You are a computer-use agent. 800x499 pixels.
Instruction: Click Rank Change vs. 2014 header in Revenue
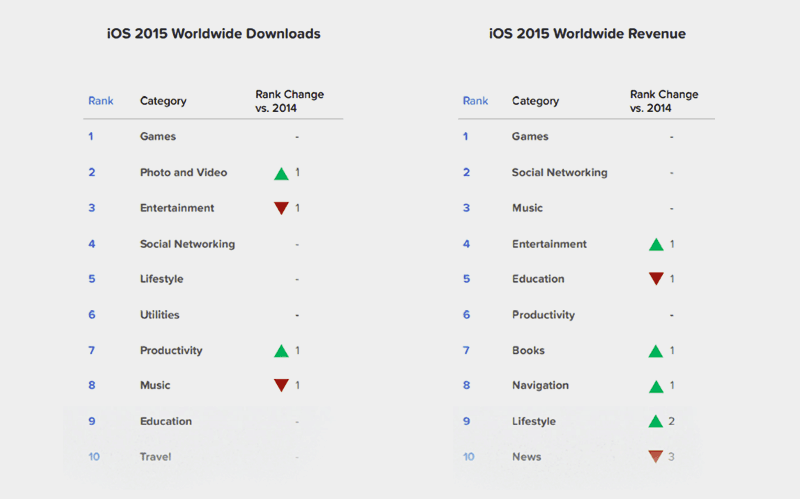click(x=664, y=101)
